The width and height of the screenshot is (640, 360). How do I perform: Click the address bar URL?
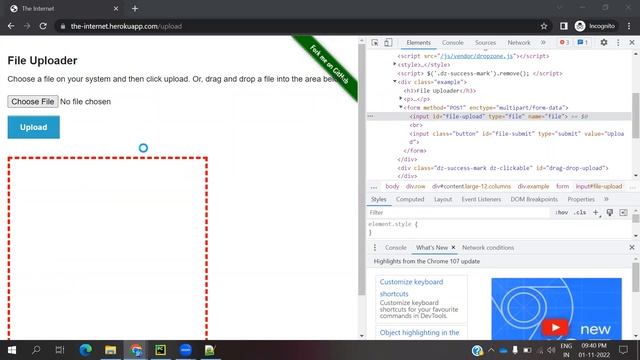(x=126, y=26)
